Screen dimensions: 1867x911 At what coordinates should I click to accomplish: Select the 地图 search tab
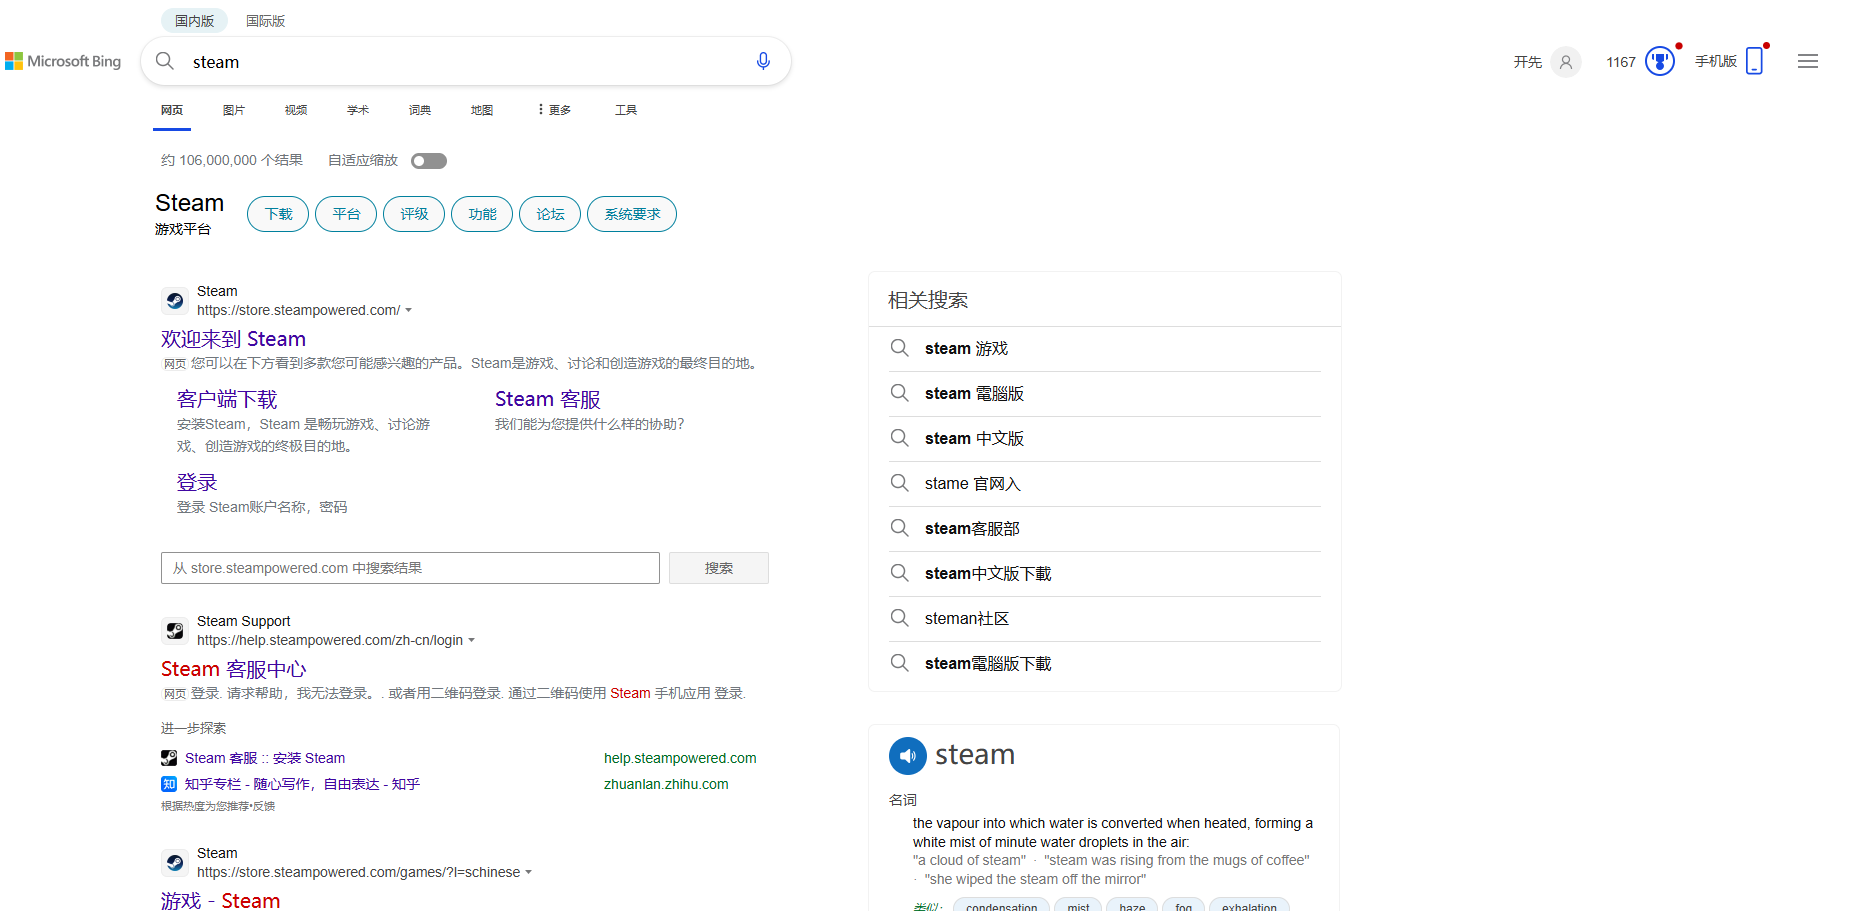coord(482,110)
